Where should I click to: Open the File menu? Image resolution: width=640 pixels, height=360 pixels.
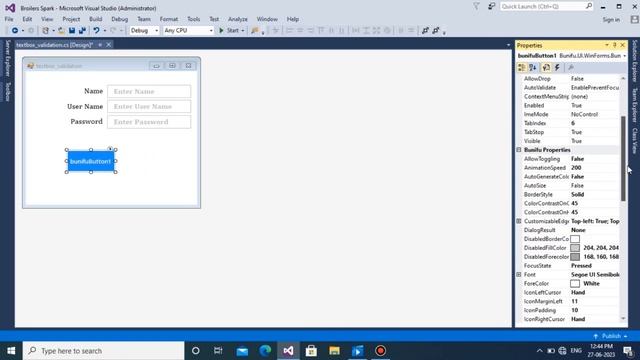click(9, 19)
